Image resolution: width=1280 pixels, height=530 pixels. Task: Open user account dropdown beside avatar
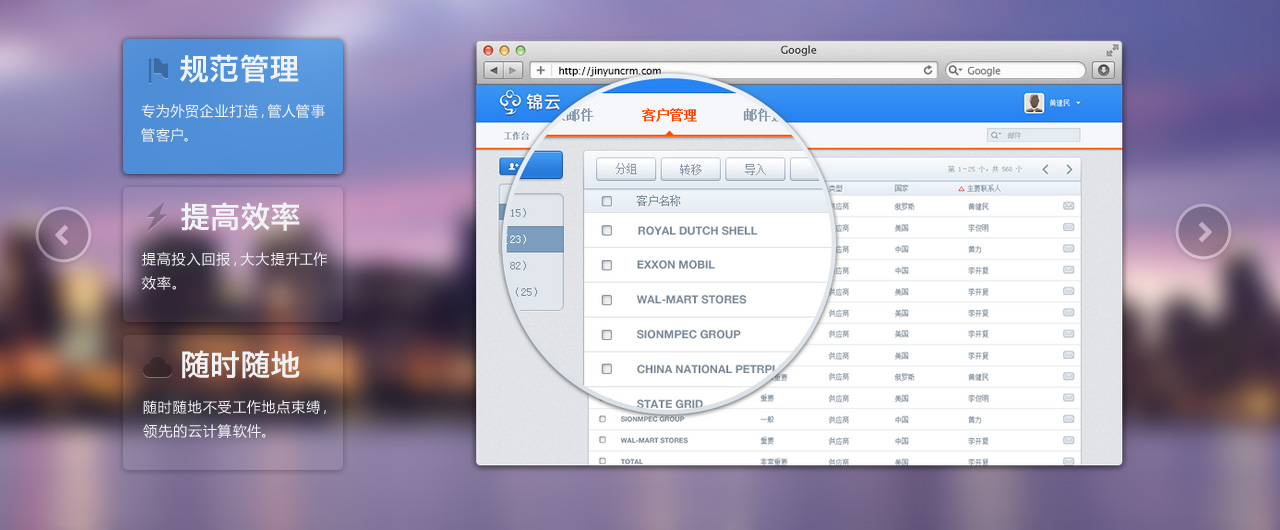1078,103
